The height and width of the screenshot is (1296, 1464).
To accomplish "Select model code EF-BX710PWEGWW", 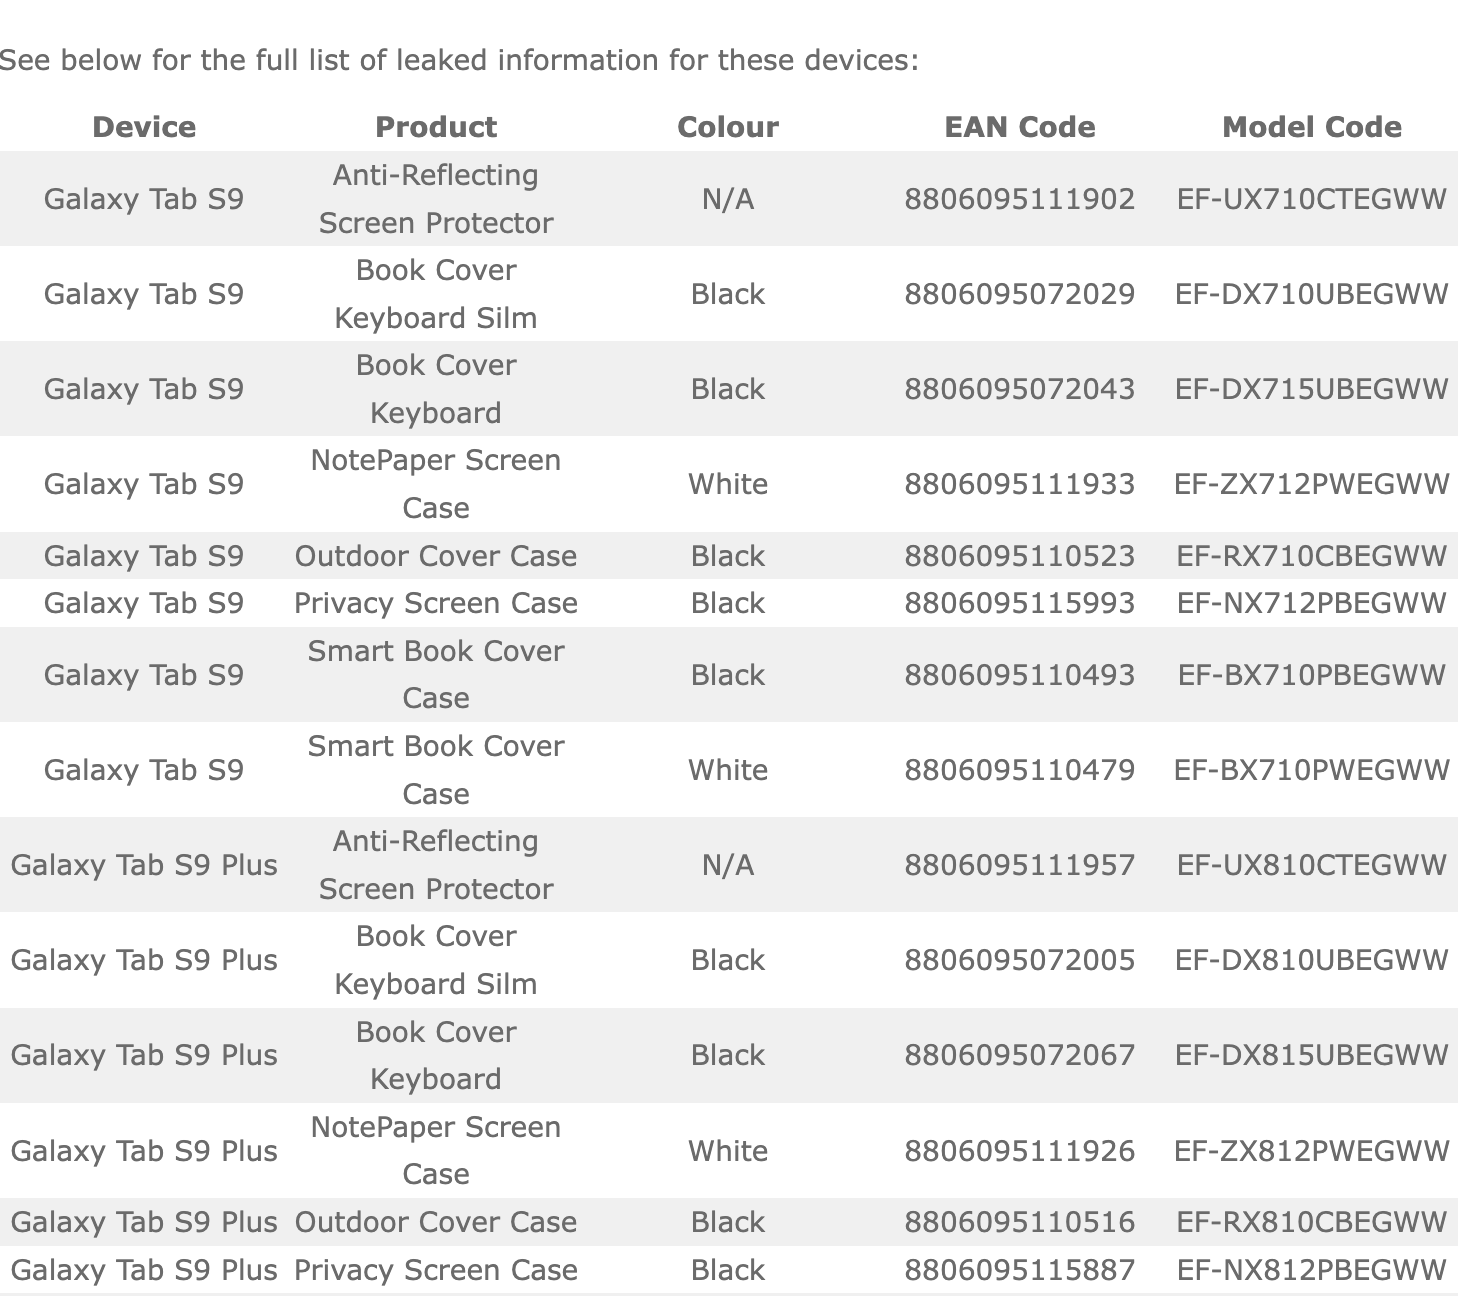I will 1312,770.
